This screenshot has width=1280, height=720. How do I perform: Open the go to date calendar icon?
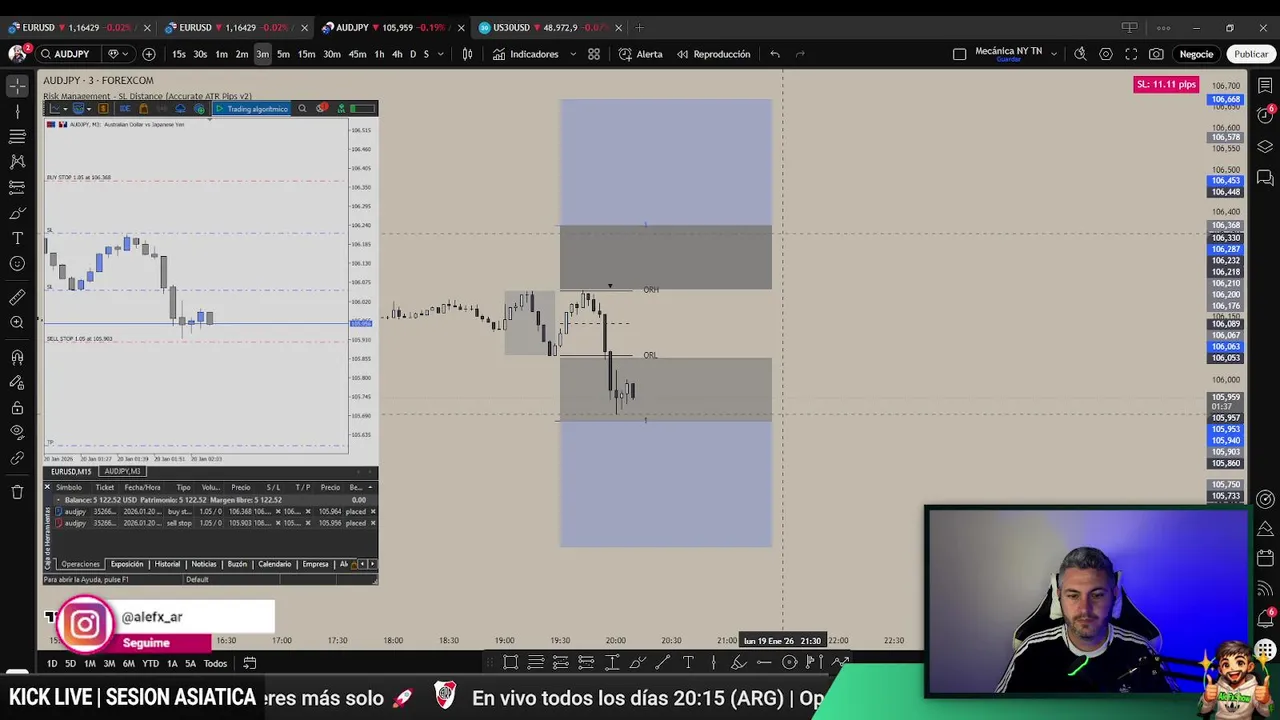coord(250,663)
